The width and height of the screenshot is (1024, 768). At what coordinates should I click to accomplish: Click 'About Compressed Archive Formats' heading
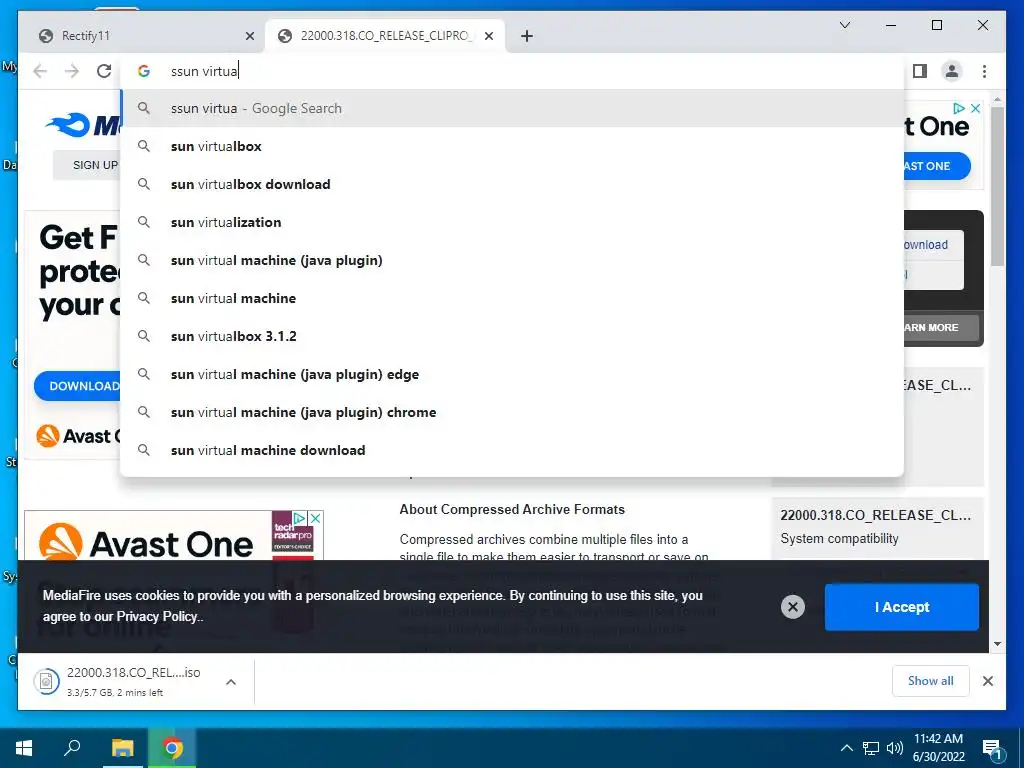click(x=512, y=509)
